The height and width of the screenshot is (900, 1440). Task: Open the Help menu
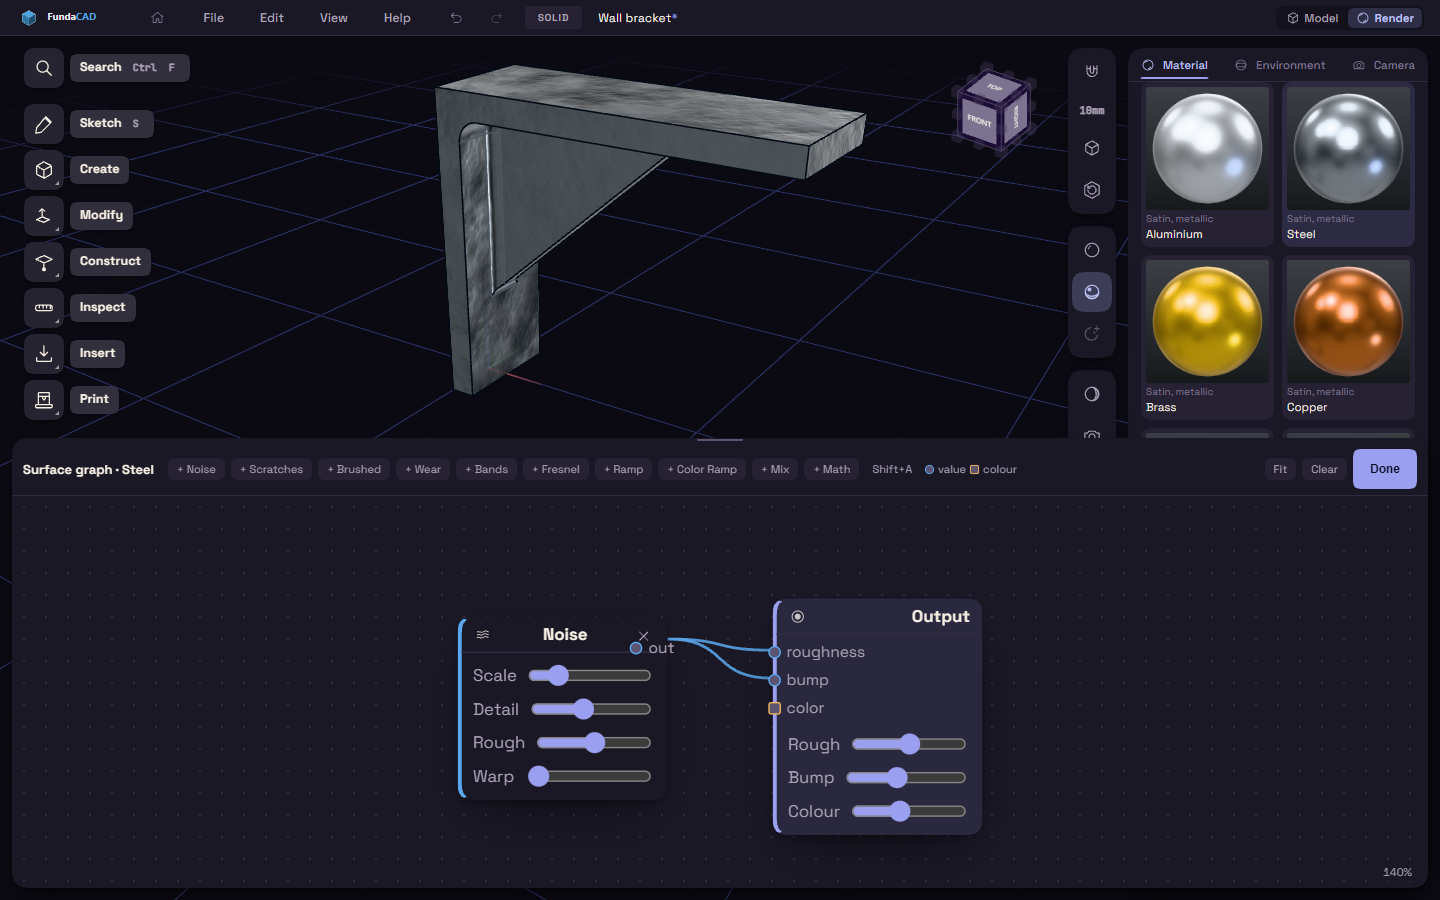coord(397,18)
